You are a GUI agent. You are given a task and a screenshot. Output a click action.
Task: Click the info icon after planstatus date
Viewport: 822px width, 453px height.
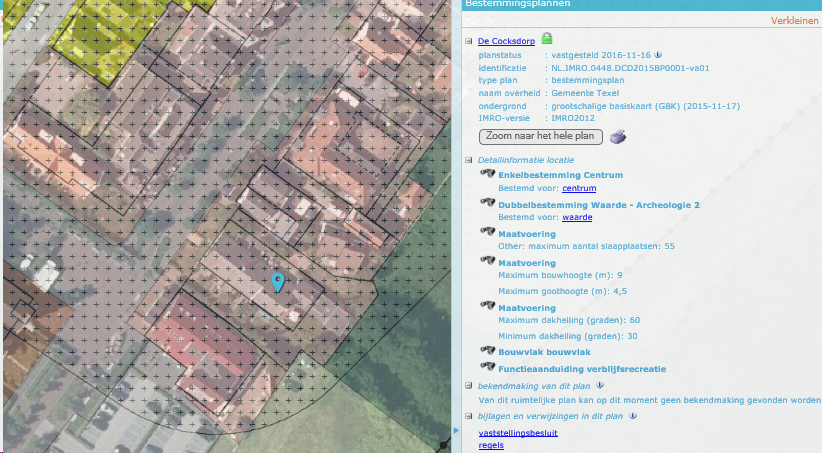coord(659,55)
